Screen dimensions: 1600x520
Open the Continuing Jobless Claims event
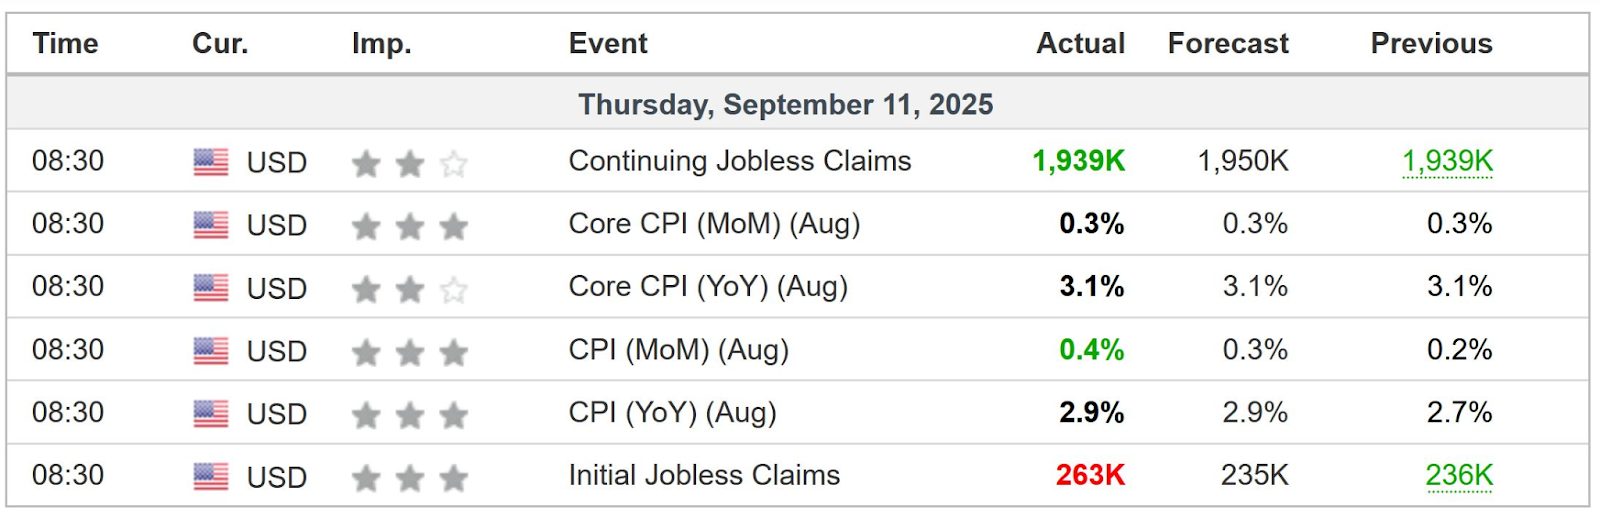point(739,161)
